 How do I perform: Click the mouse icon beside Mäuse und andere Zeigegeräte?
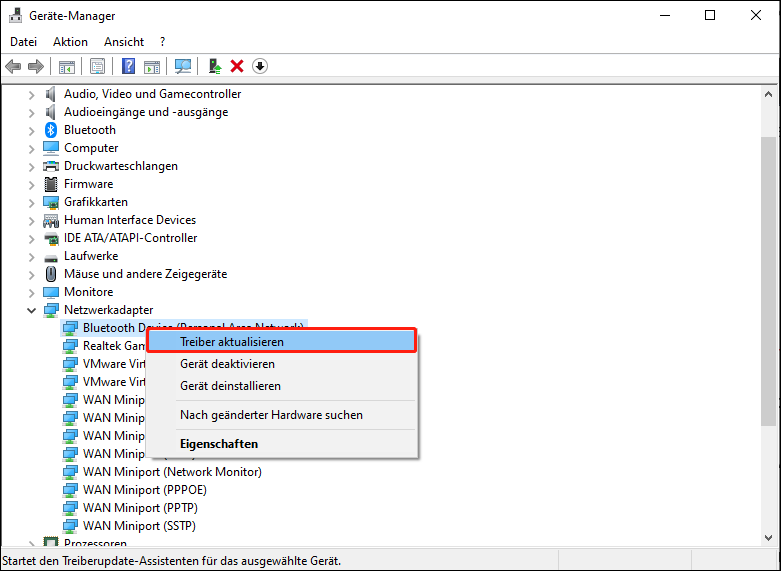coord(51,274)
